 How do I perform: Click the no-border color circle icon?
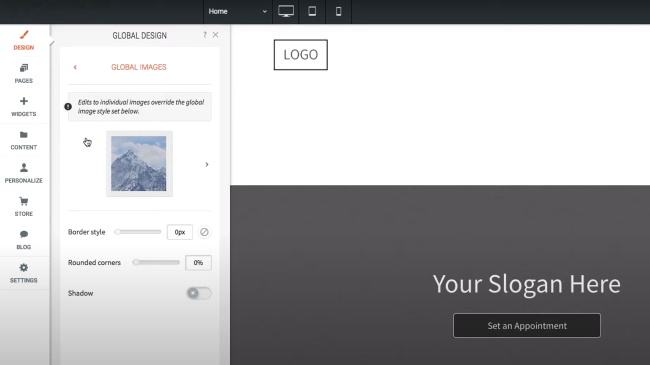pos(204,232)
